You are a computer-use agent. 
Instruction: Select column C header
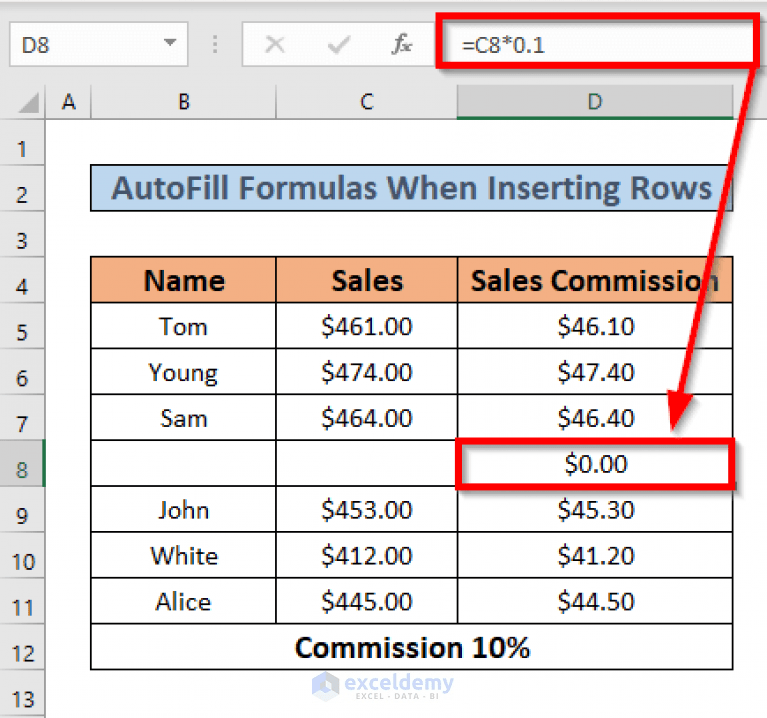[x=367, y=102]
